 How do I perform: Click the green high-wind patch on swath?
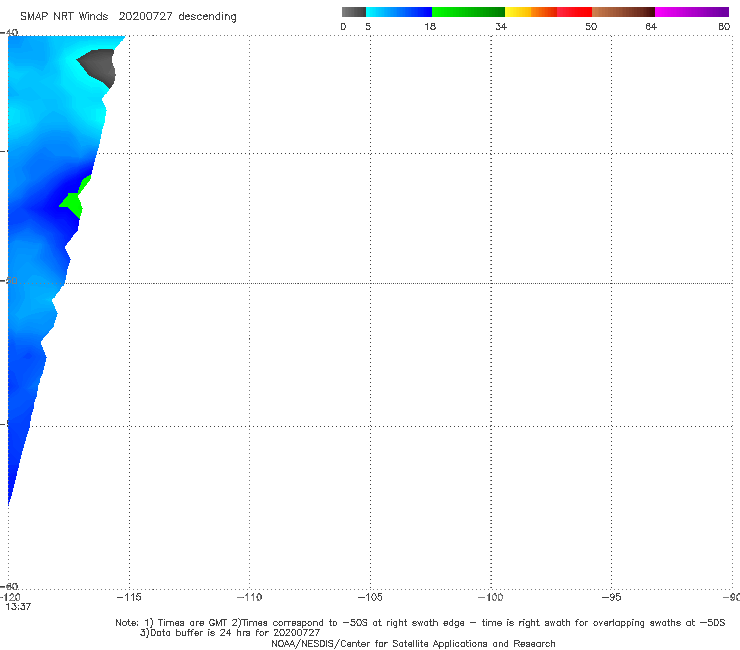72,204
